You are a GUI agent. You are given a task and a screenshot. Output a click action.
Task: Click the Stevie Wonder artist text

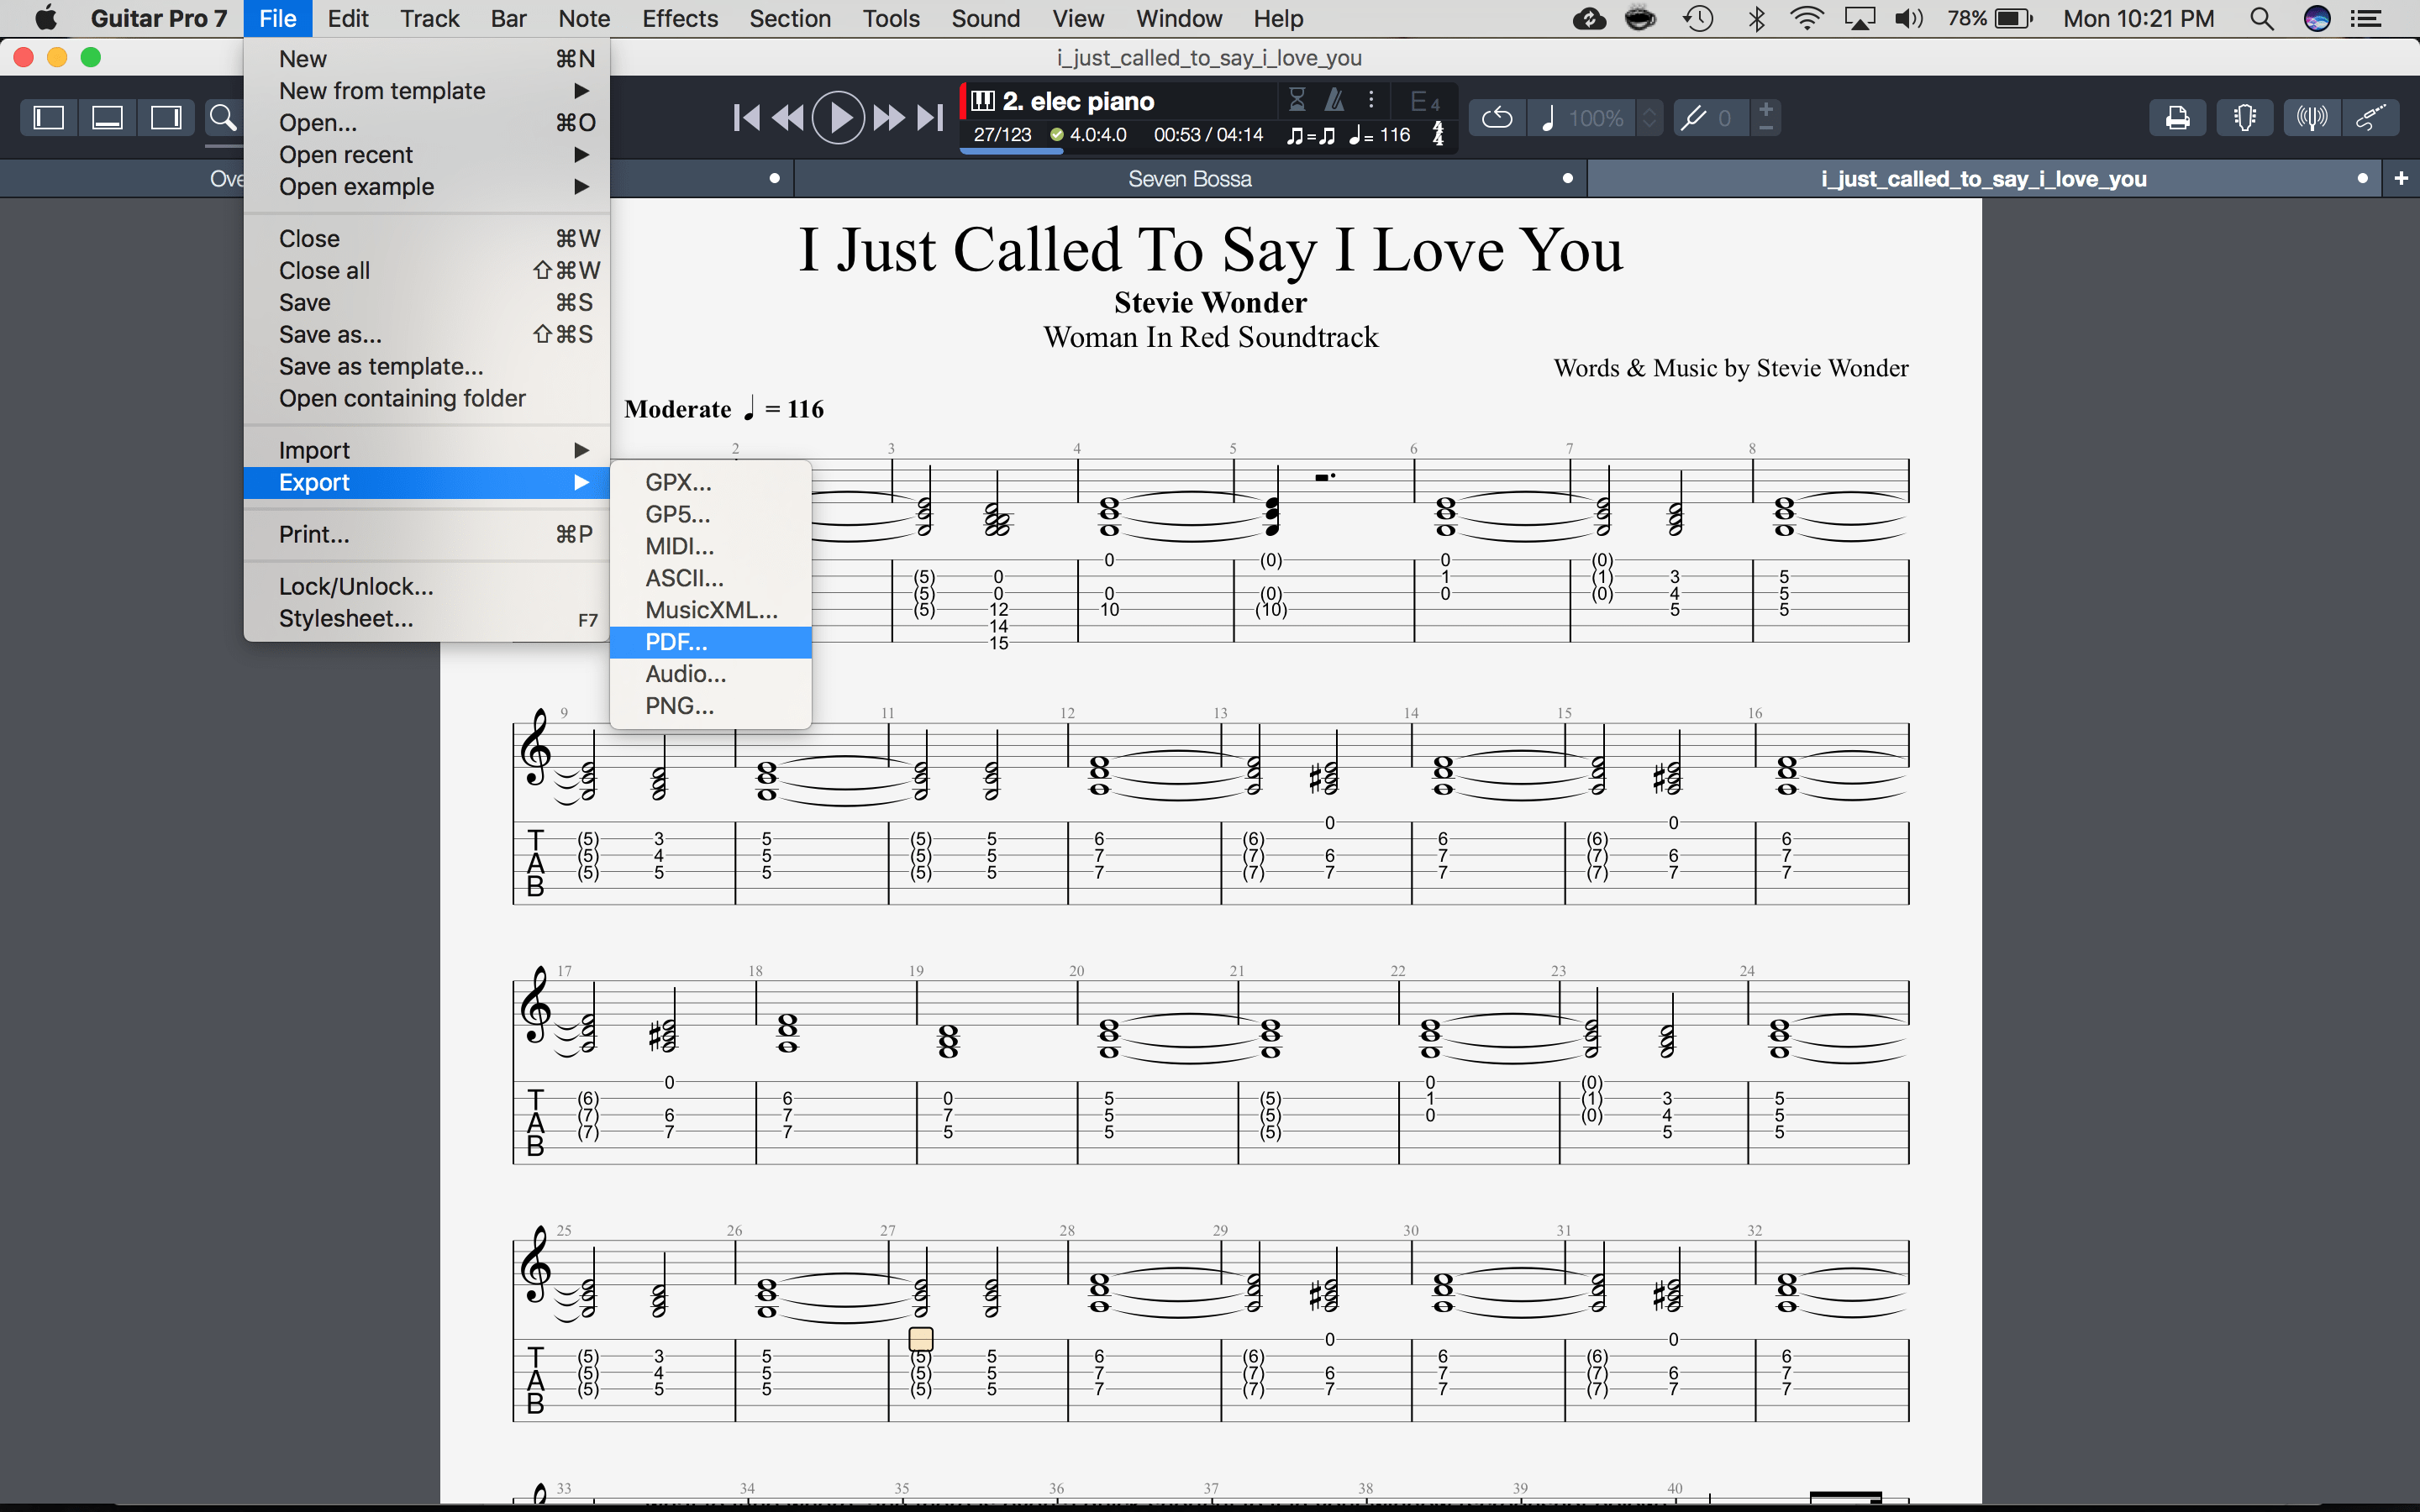click(1210, 302)
